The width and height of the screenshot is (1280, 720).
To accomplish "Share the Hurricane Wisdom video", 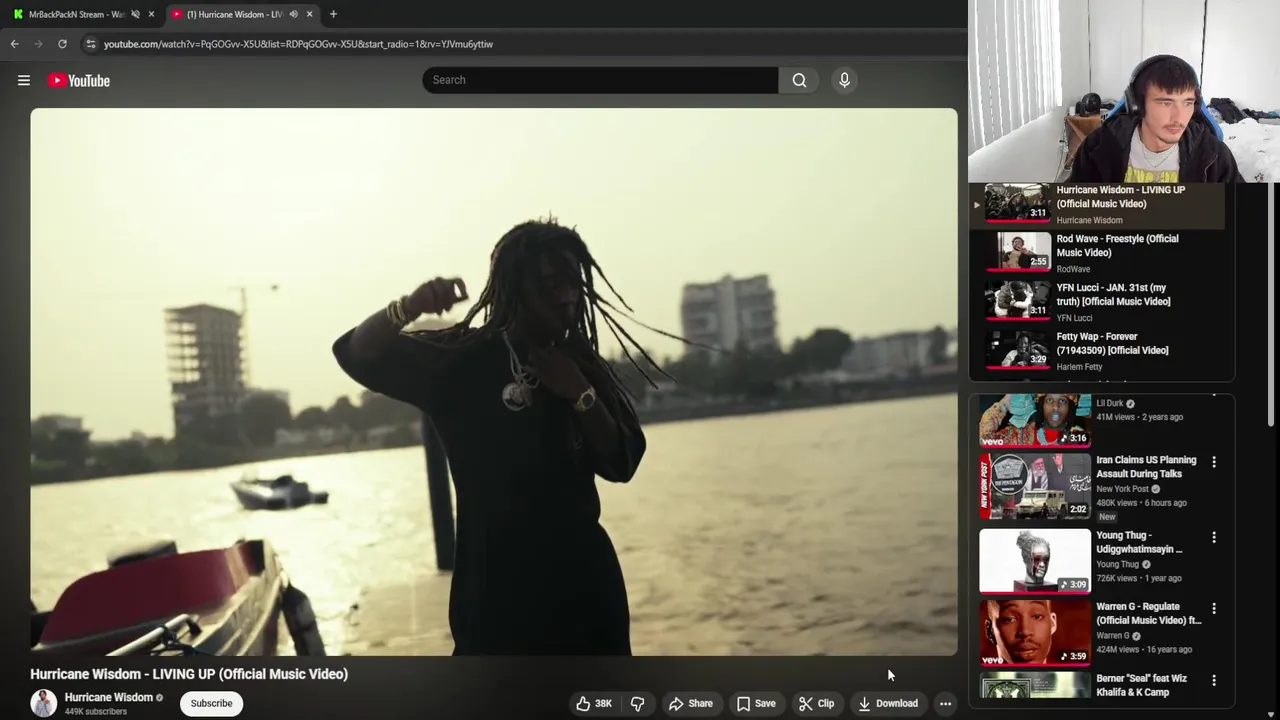I will pyautogui.click(x=691, y=704).
